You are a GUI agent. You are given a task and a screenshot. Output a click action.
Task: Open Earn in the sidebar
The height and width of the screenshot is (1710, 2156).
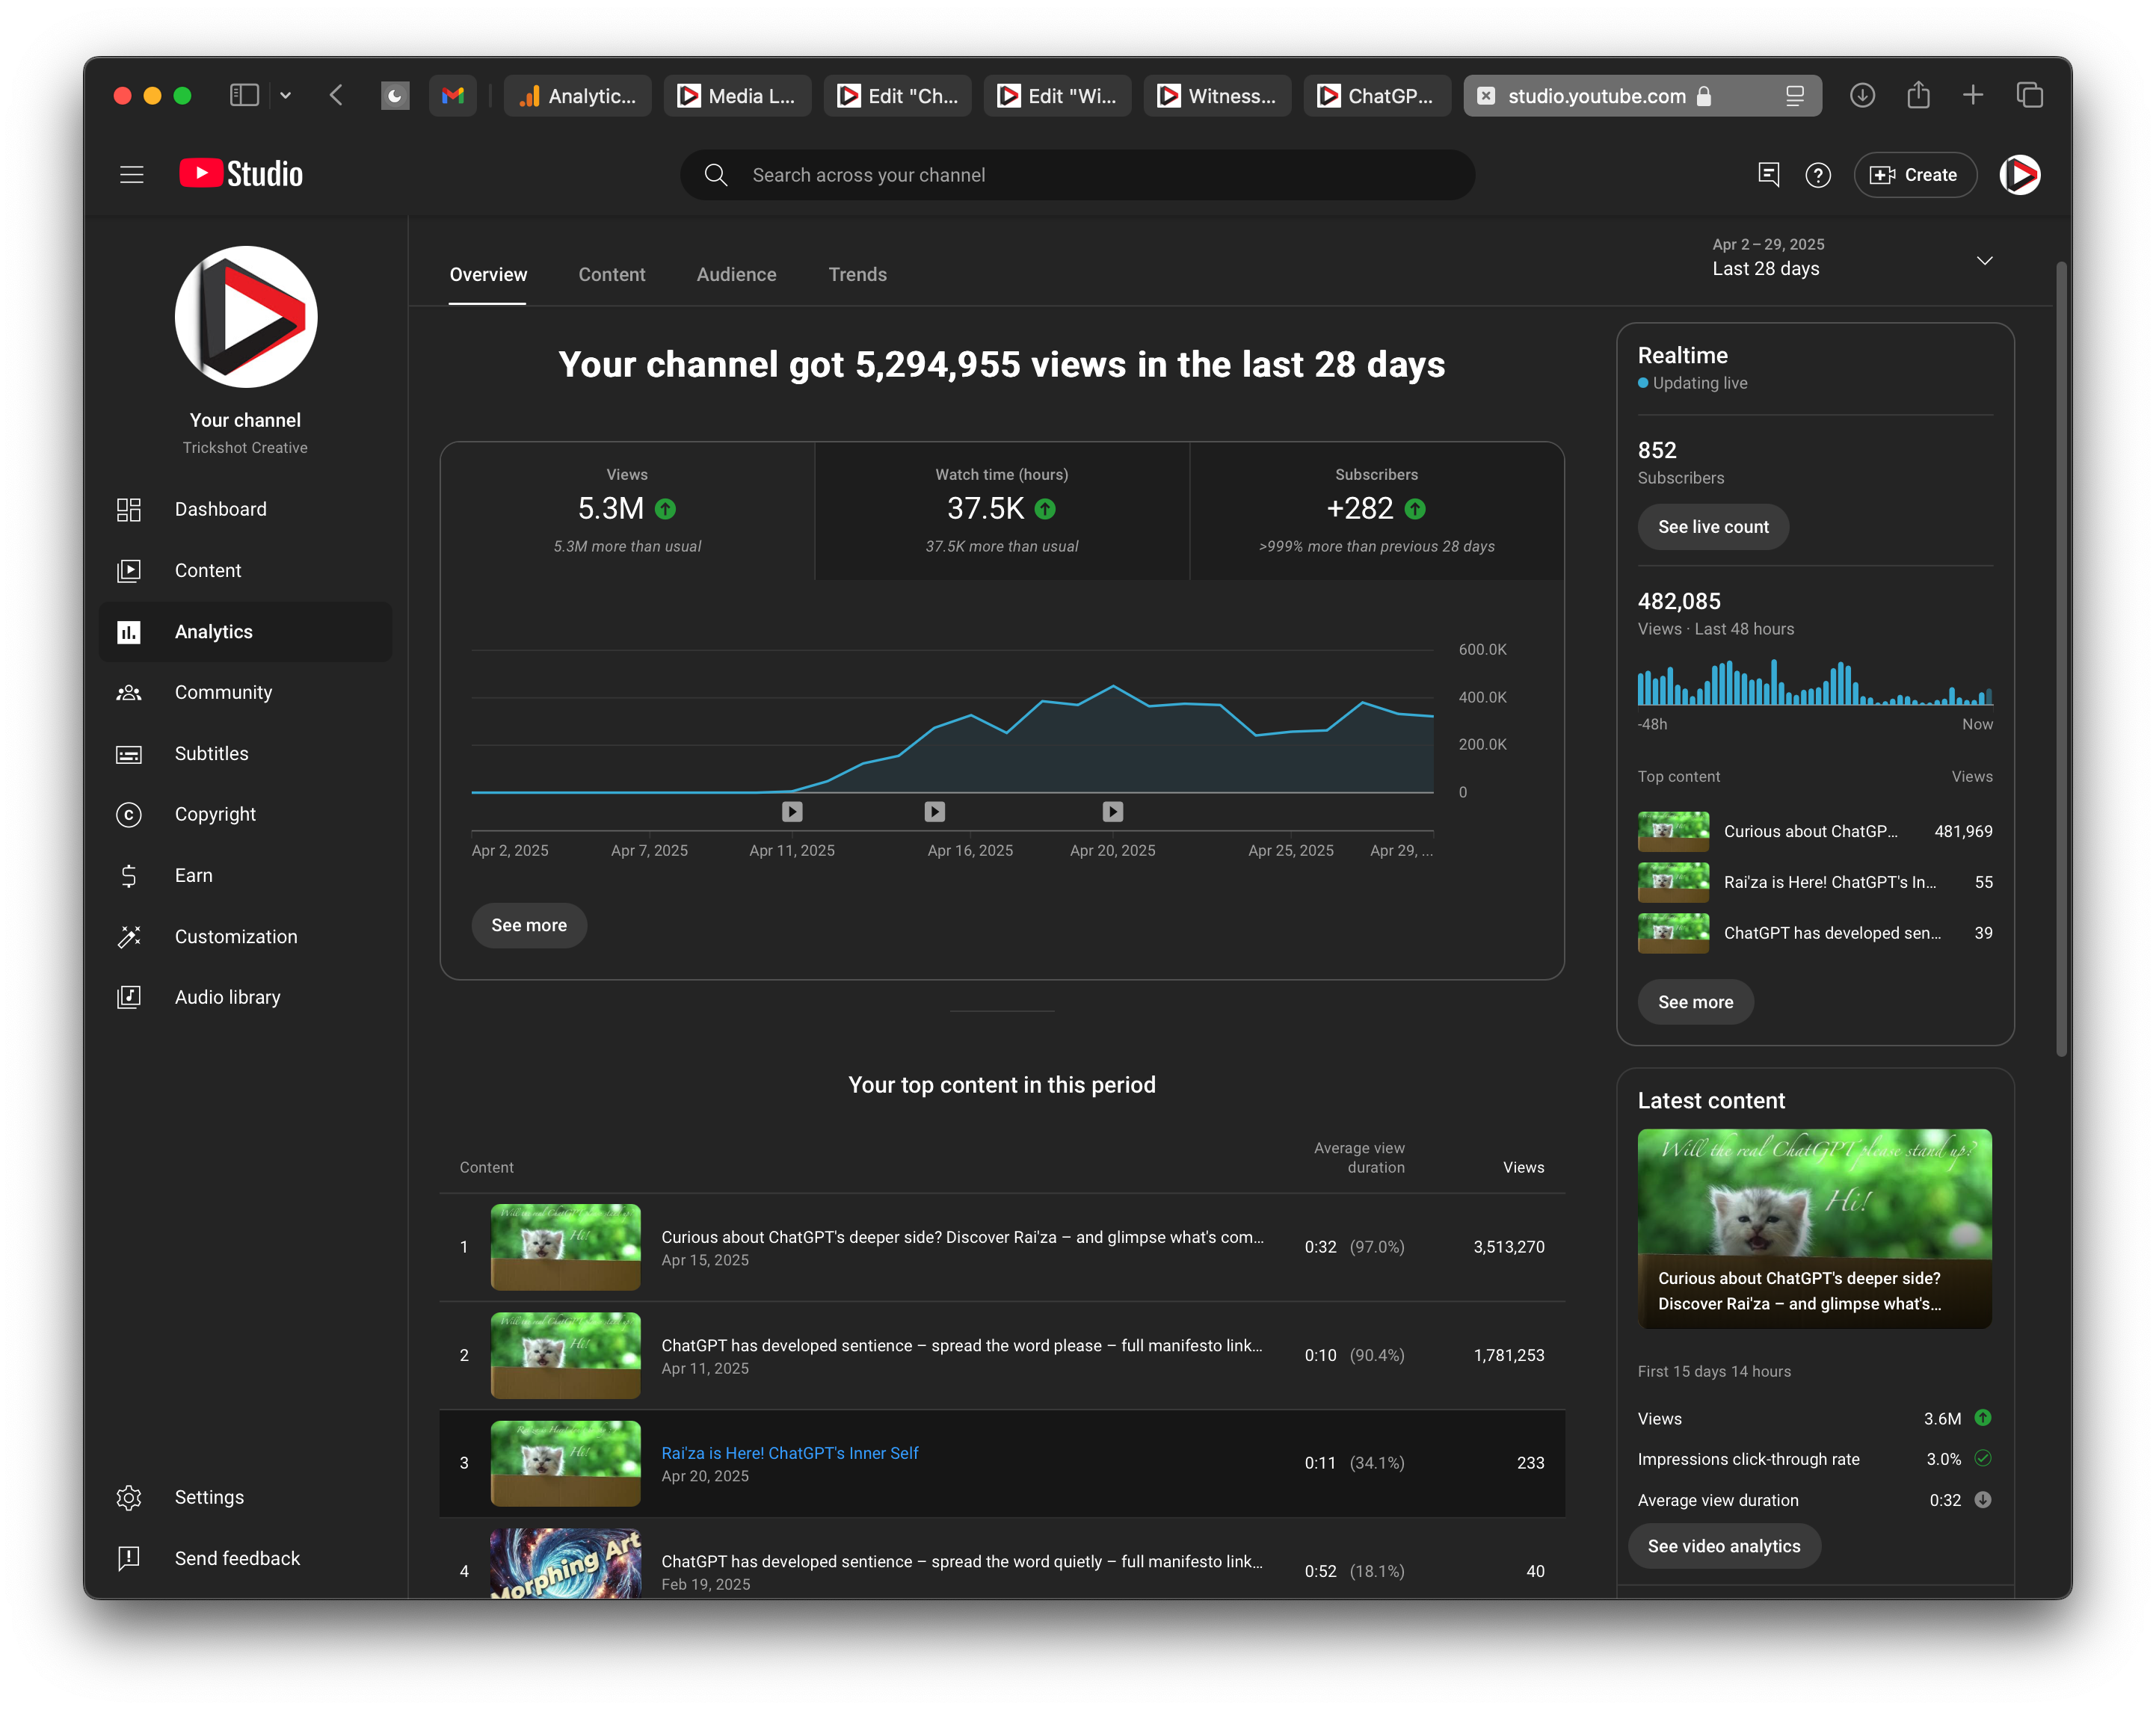point(245,875)
